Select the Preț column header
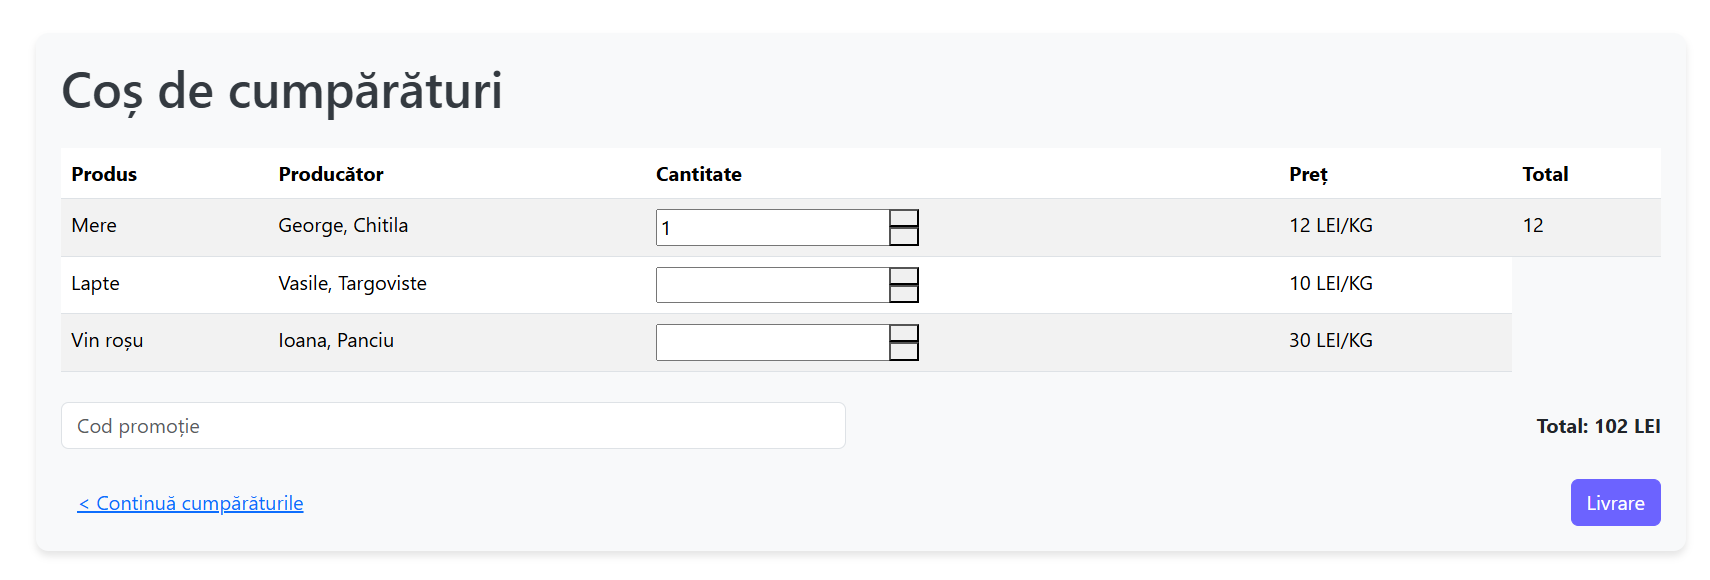This screenshot has height=580, width=1710. point(1308,174)
